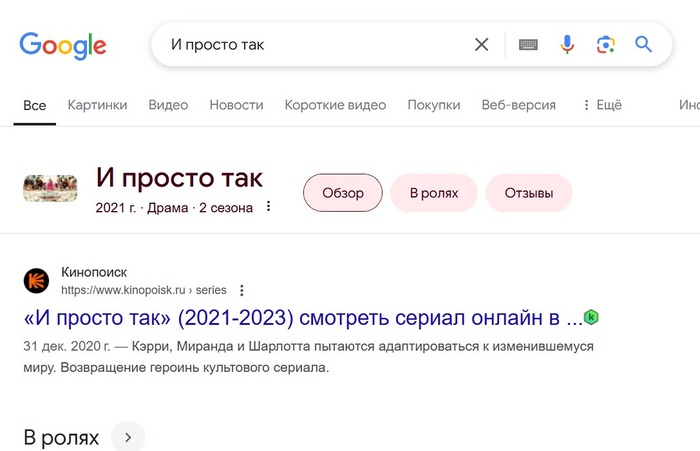
Task: Open the Видео results tab
Action: (x=168, y=105)
